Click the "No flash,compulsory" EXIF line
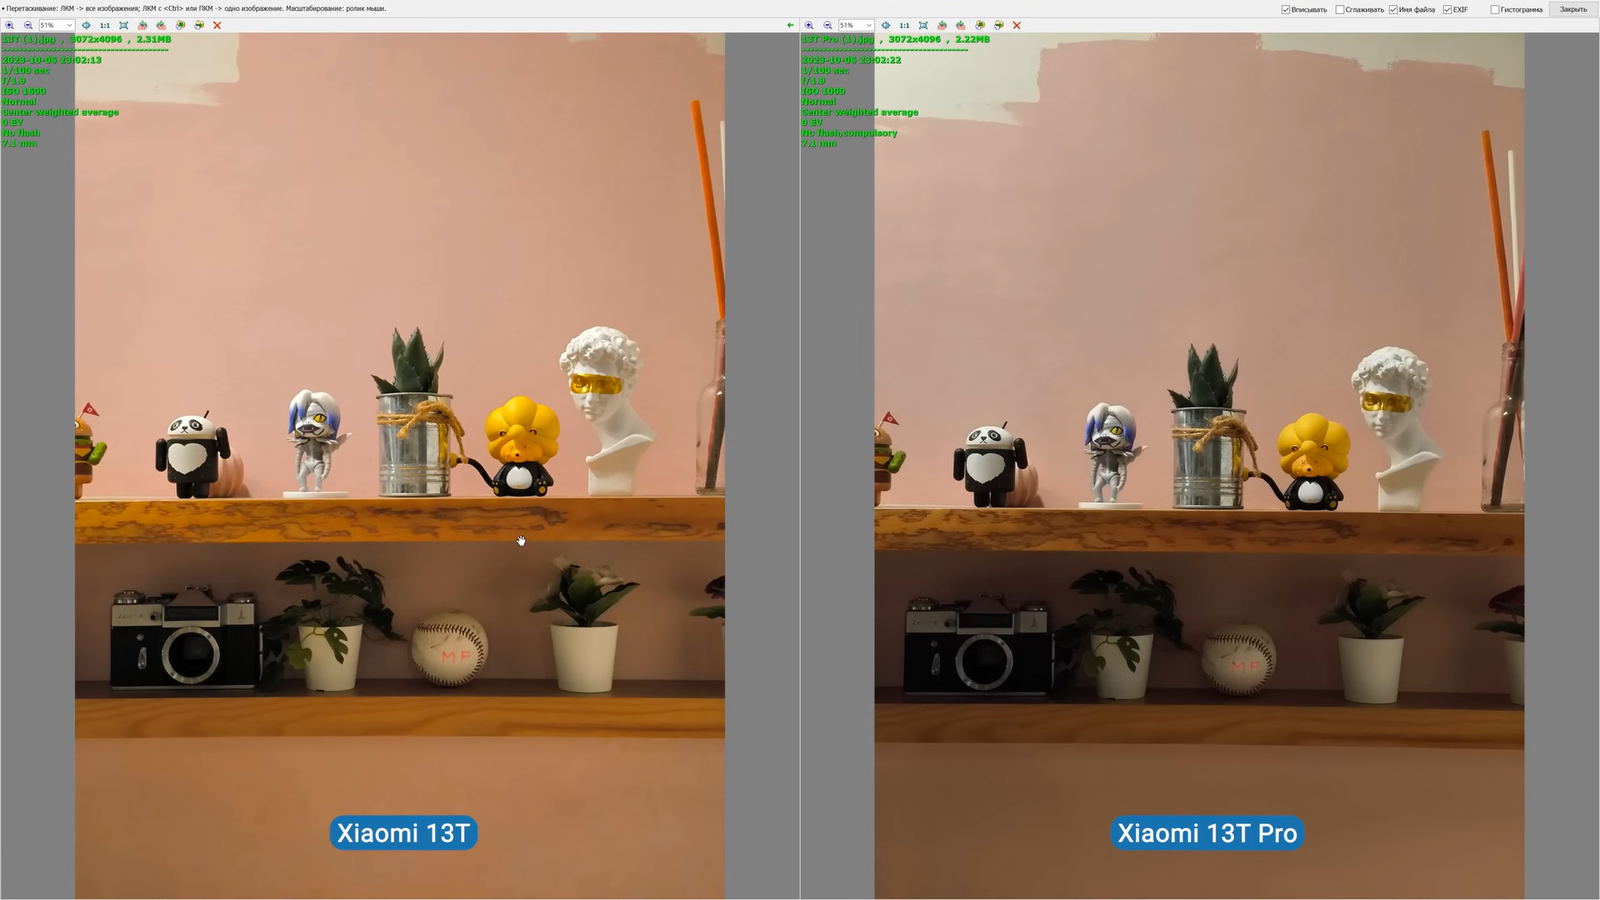The width and height of the screenshot is (1600, 900). coord(850,133)
